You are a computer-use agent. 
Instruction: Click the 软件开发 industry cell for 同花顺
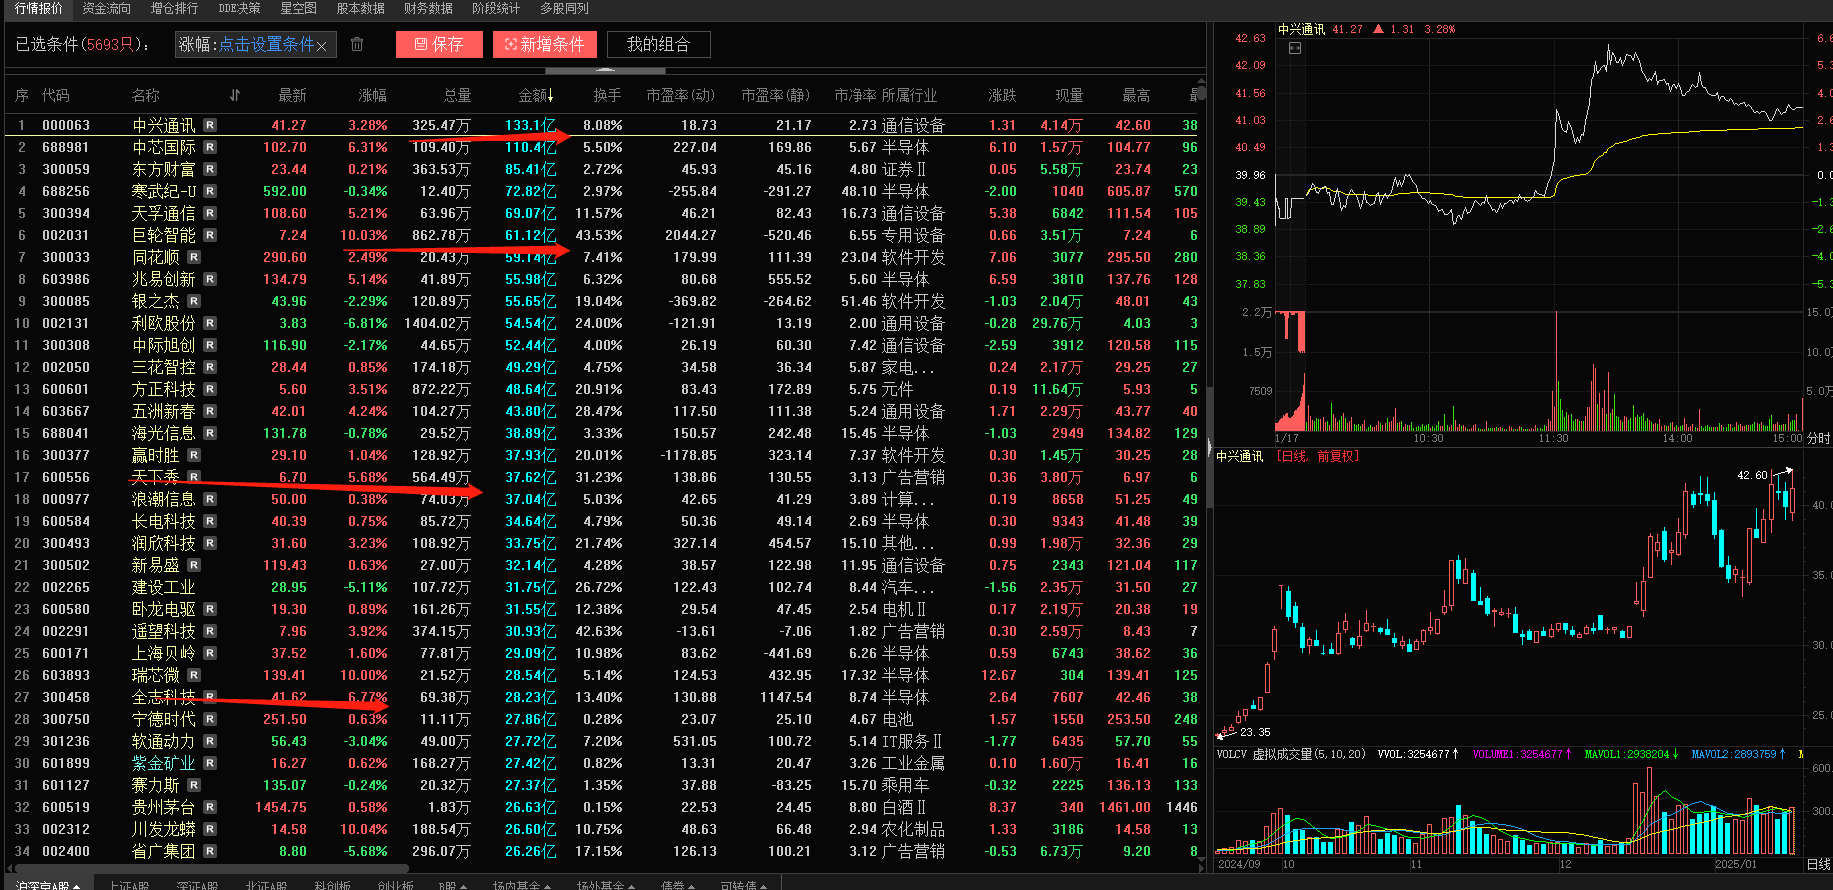[x=913, y=257]
